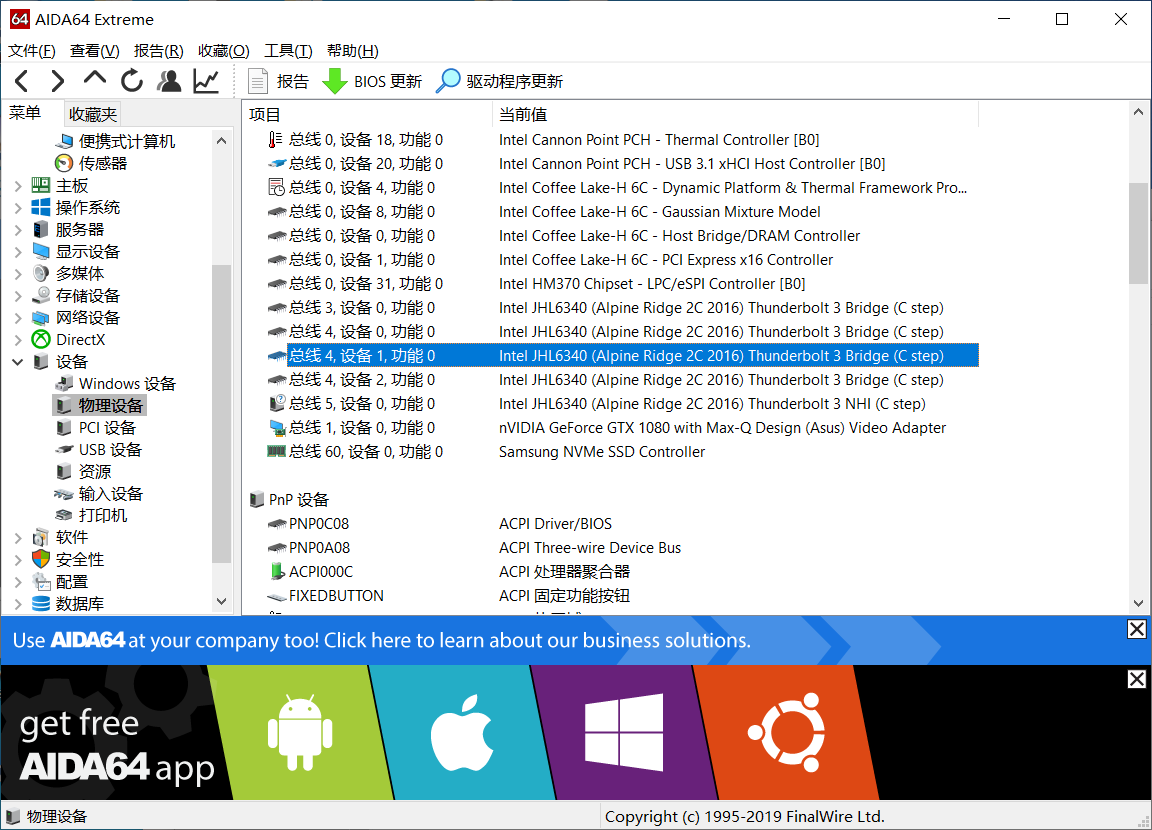
Task: Click the Ubuntu logo in the ad
Action: (787, 732)
